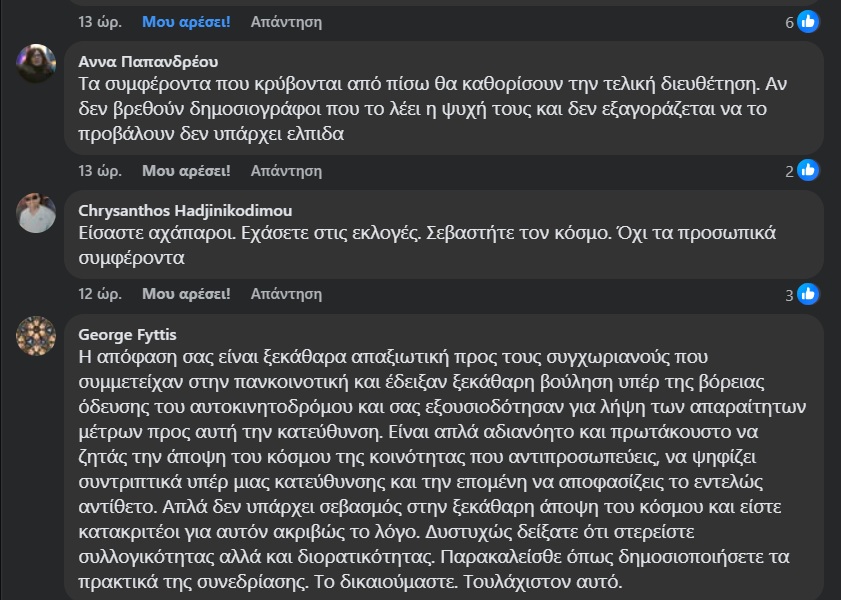The image size is (841, 600).
Task: Click like reaction icon on Άννα Παπανδρέου's comment
Action: (x=808, y=170)
